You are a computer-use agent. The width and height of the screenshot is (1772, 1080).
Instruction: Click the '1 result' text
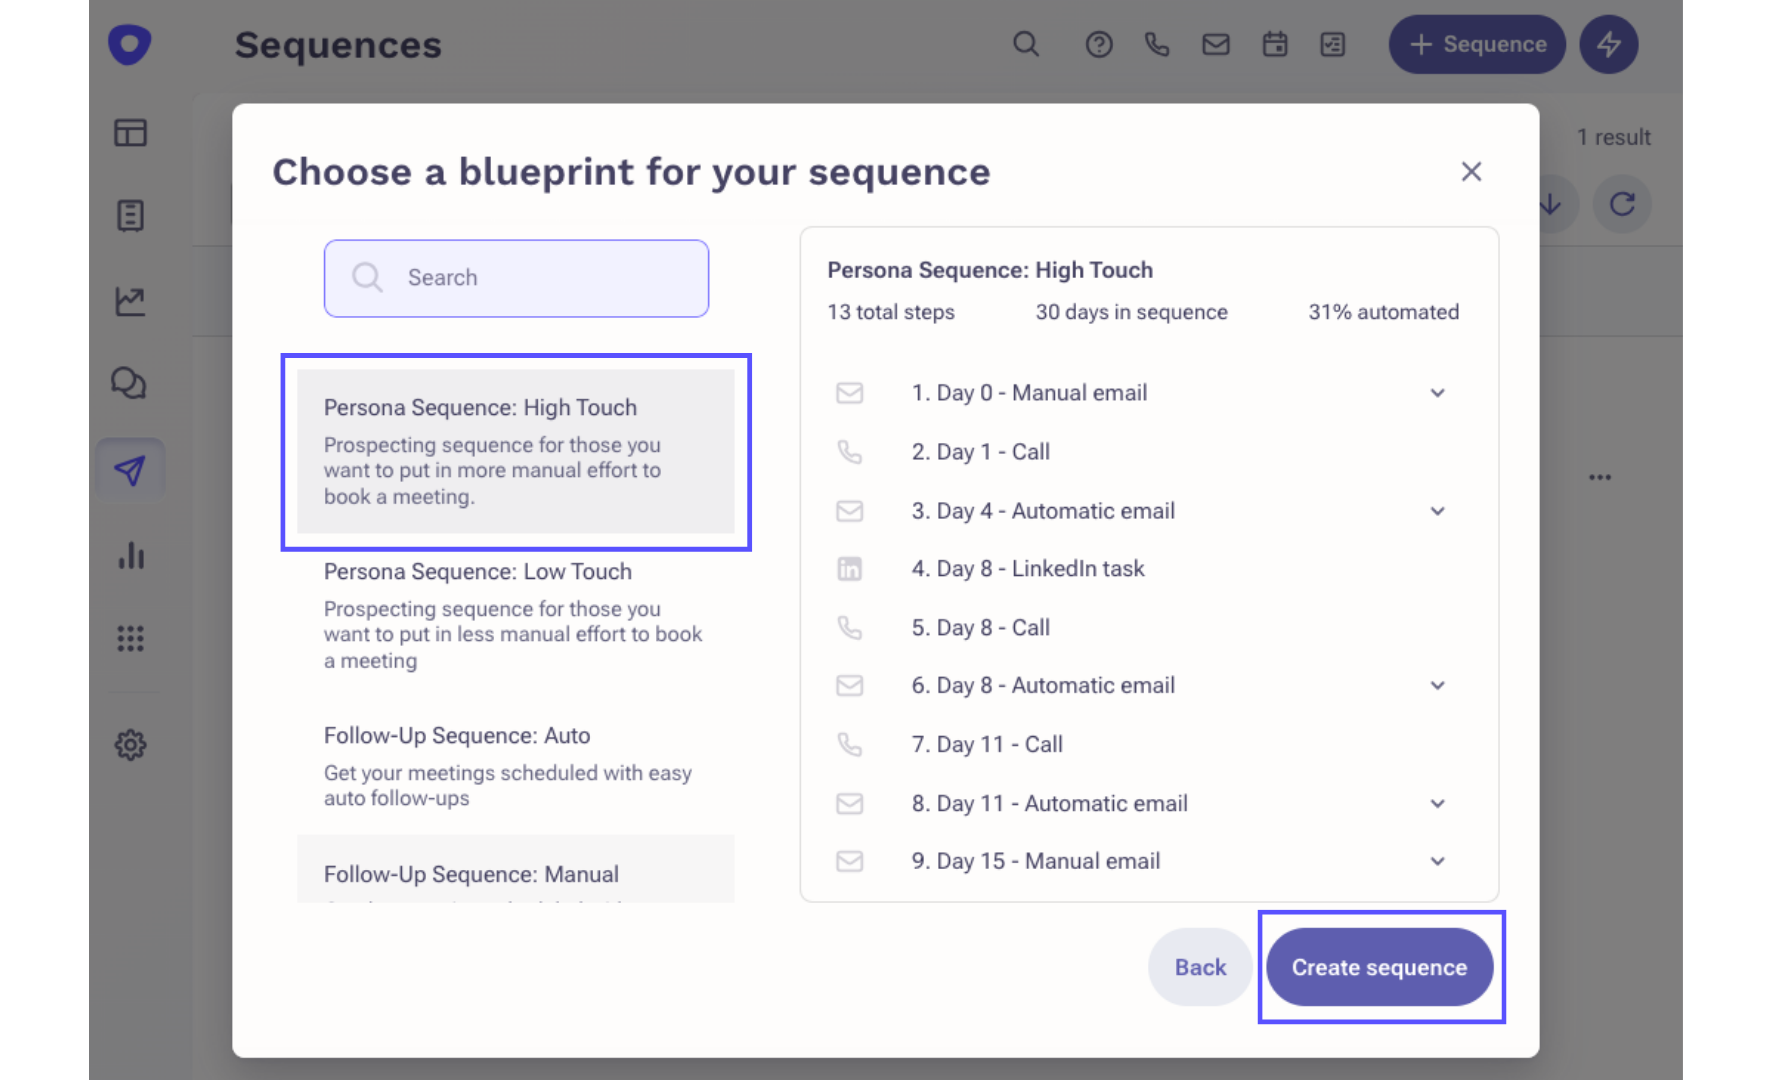pyautogui.click(x=1614, y=137)
